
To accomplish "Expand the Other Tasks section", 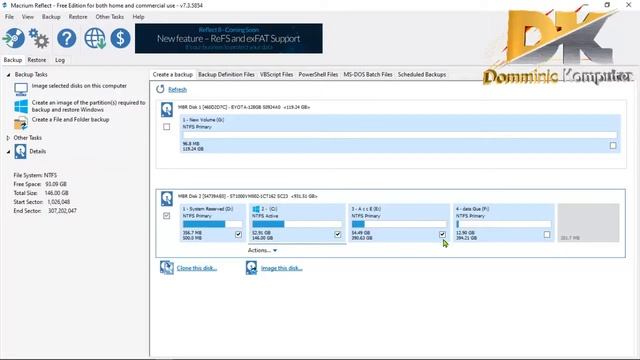I will [8, 138].
